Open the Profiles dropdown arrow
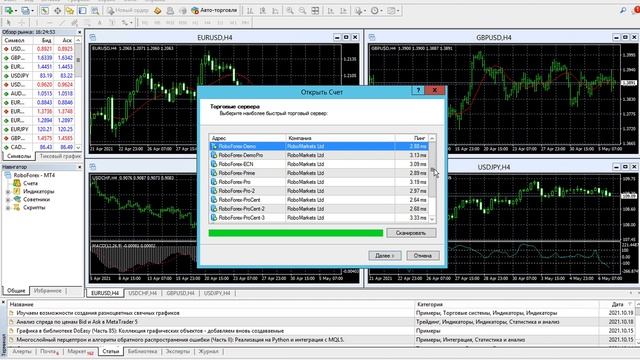The height and width of the screenshot is (360, 640). (x=33, y=11)
